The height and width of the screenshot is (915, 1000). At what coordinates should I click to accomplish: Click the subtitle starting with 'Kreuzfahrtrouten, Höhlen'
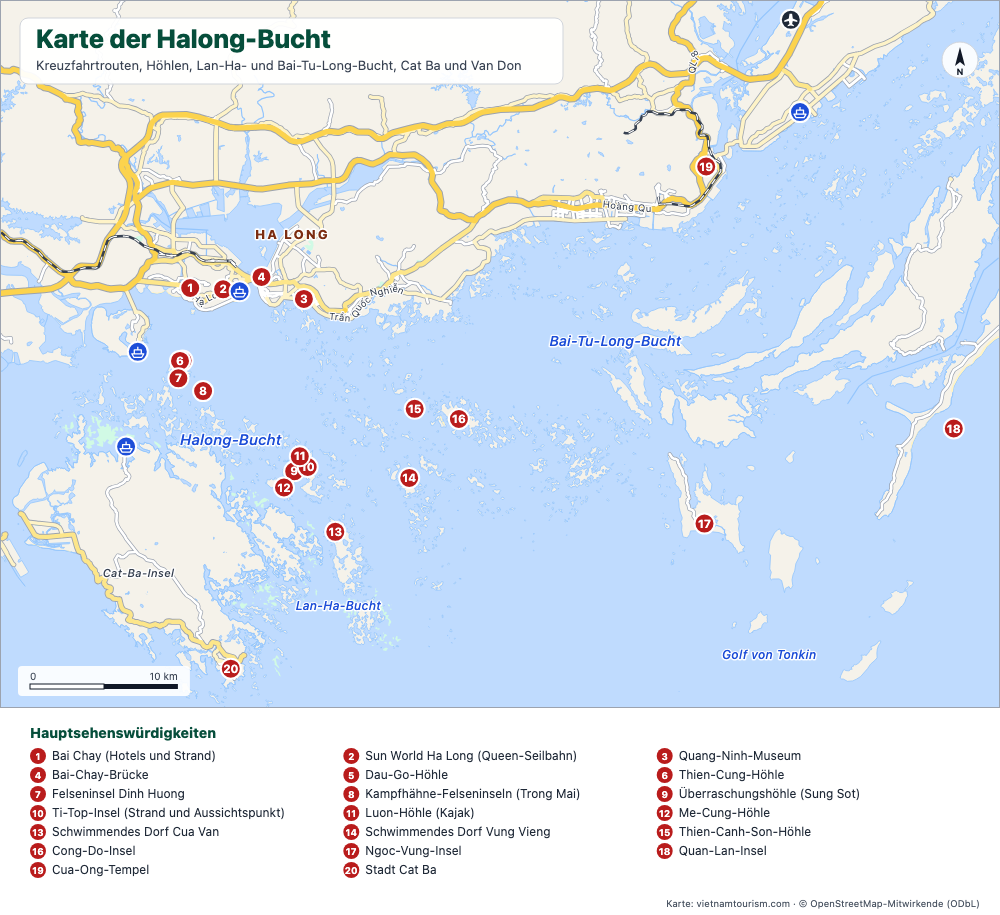click(x=279, y=66)
